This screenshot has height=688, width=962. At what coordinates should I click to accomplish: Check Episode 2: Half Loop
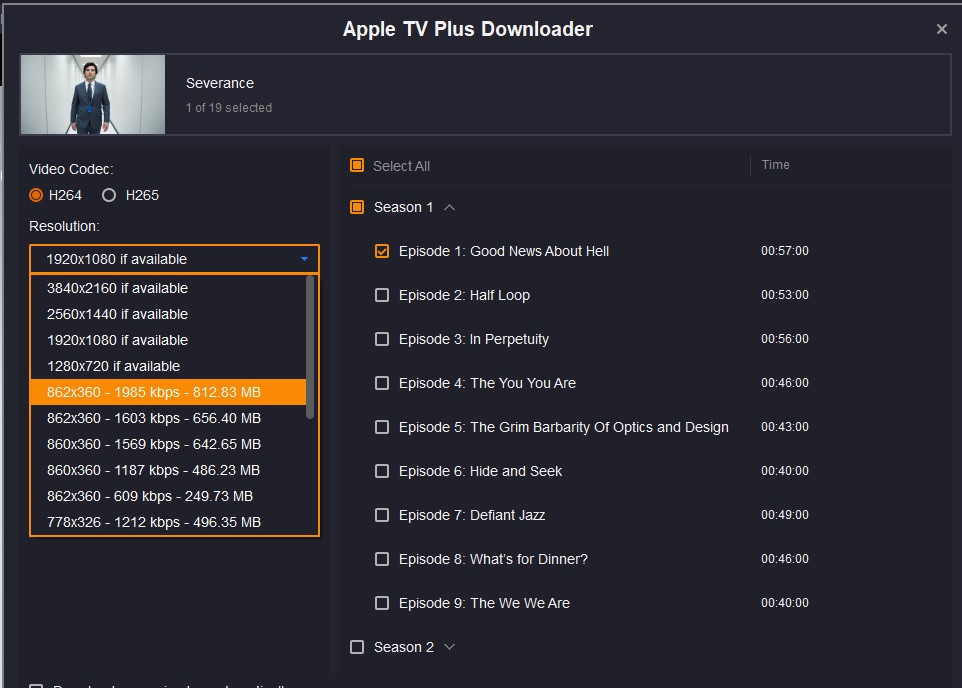[x=382, y=295]
